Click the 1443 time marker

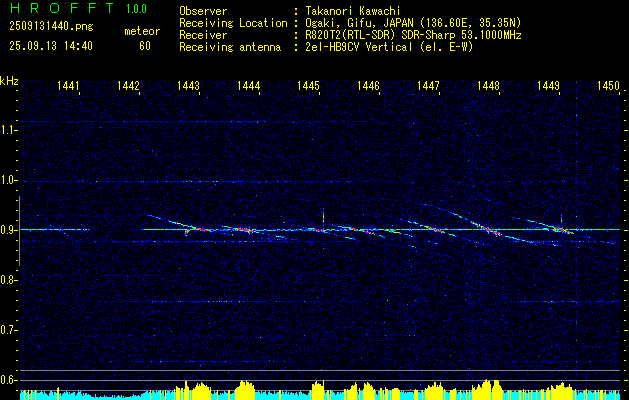(188, 85)
